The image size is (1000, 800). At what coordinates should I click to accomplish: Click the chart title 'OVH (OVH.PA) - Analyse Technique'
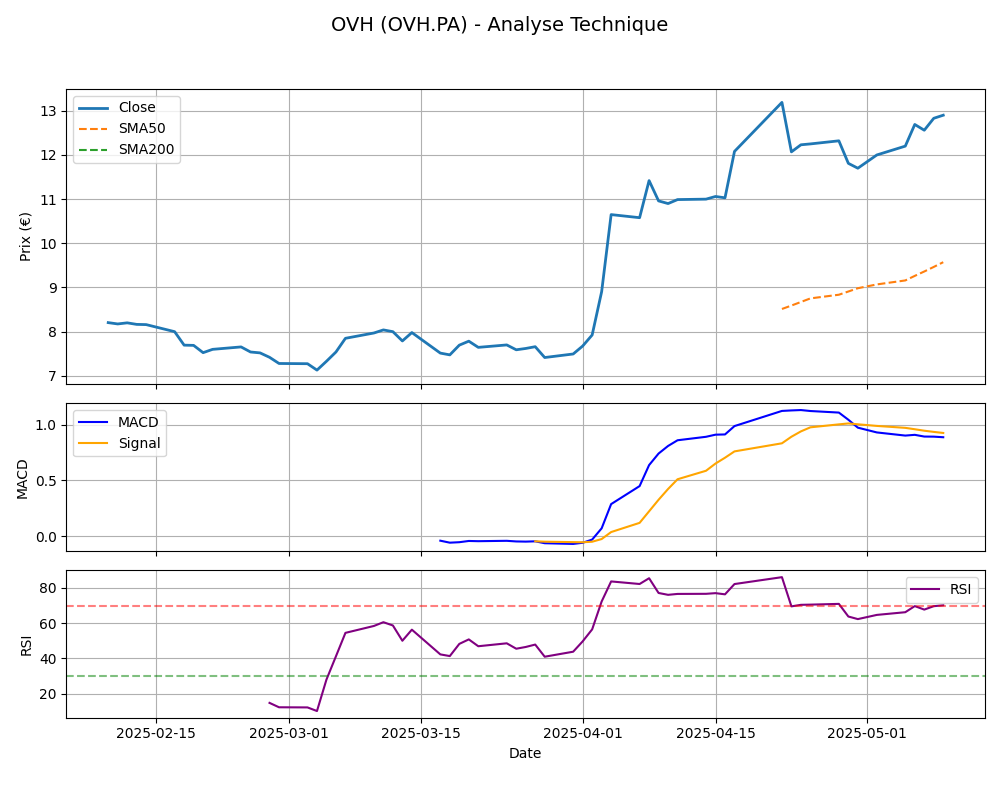(x=499, y=24)
